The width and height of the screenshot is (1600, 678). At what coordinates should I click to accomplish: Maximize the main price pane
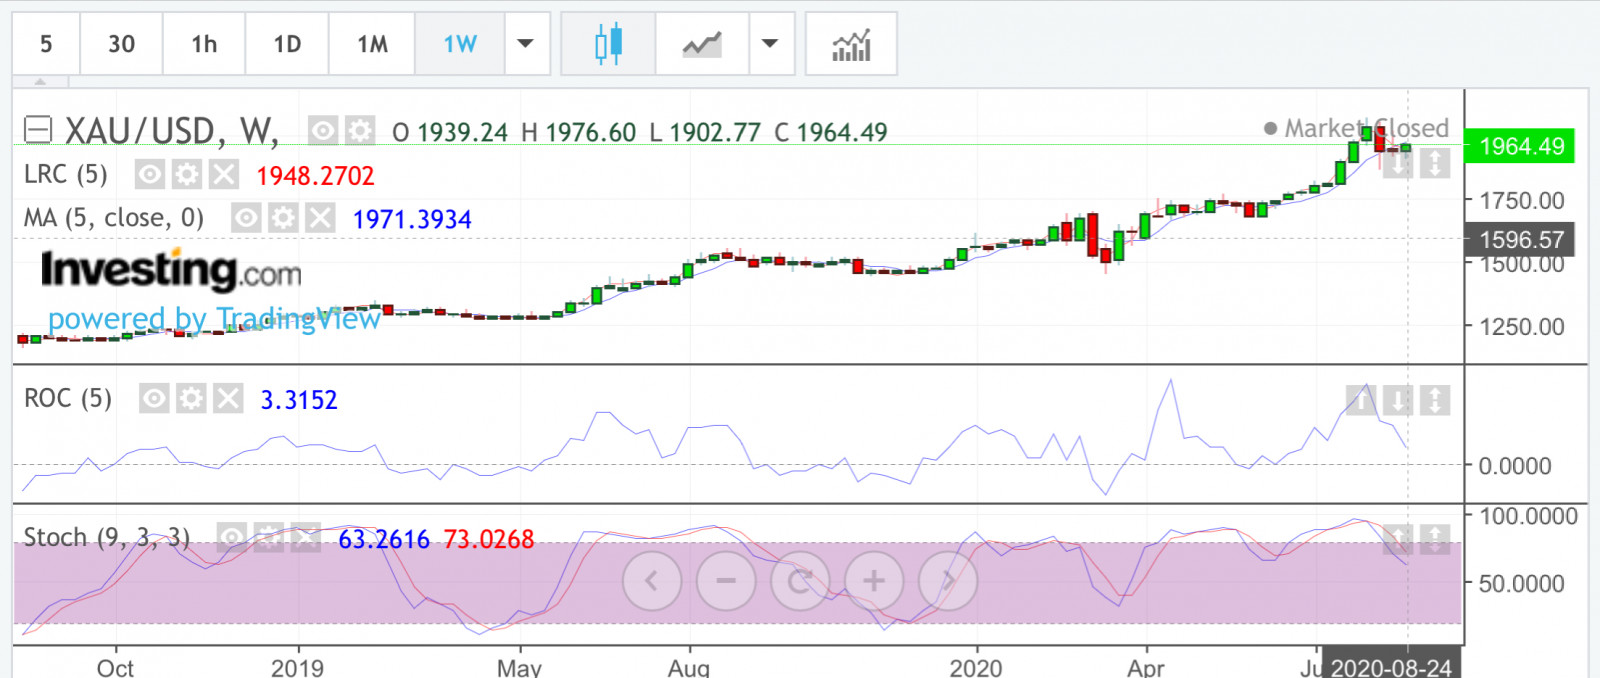click(1435, 162)
